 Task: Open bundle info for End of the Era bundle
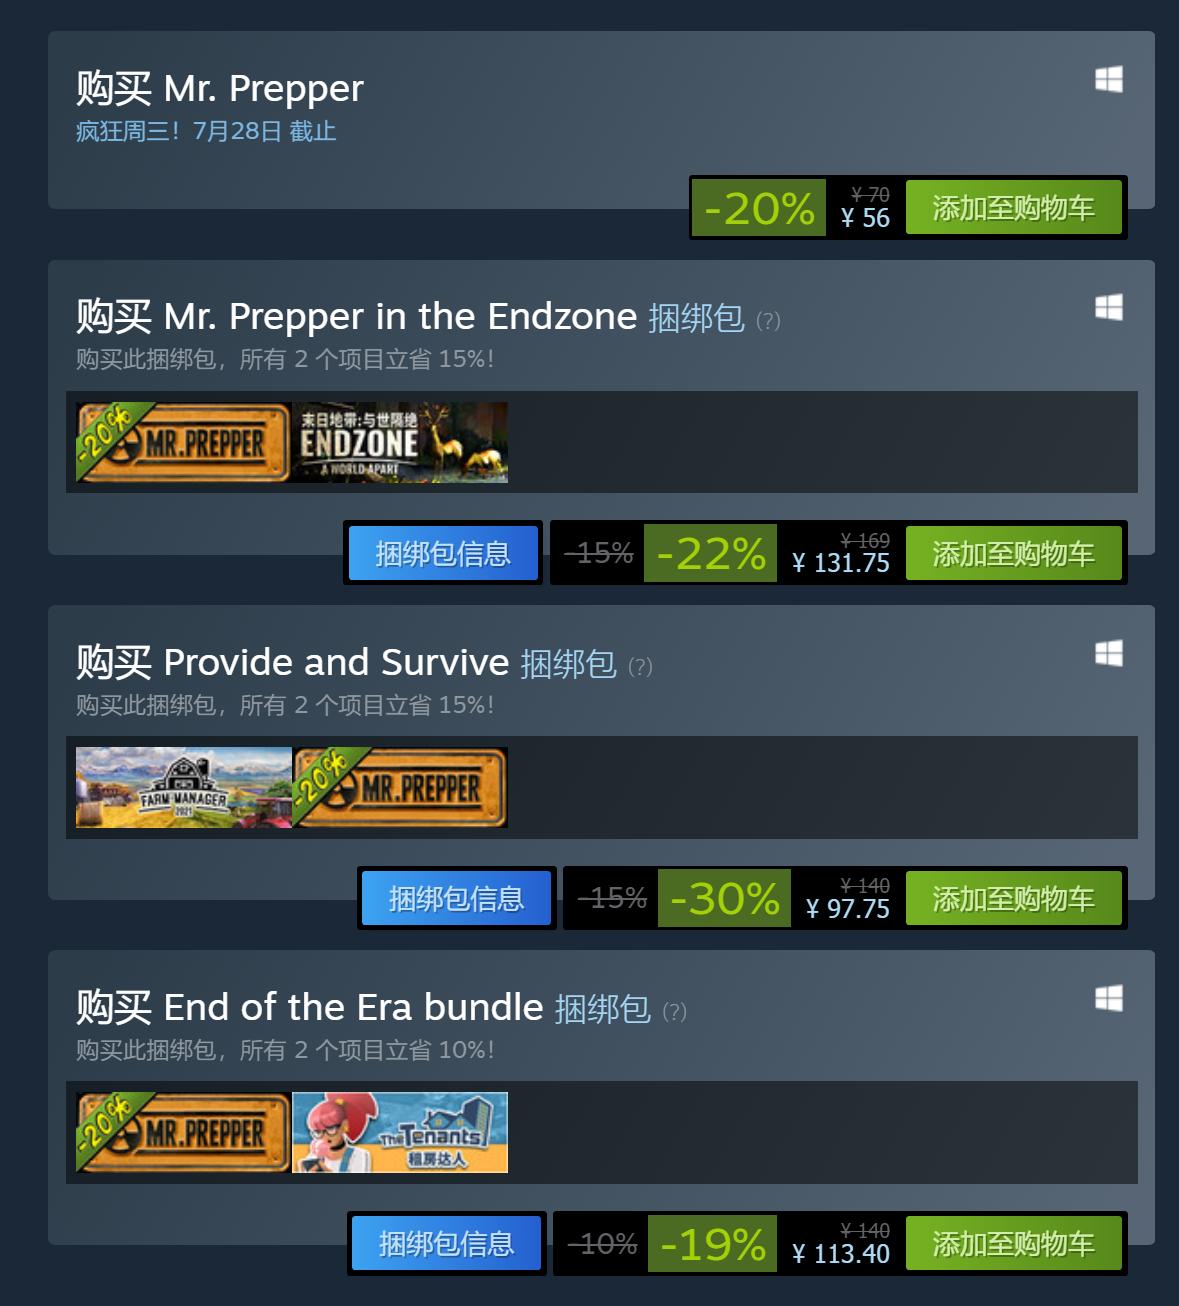coord(447,1244)
